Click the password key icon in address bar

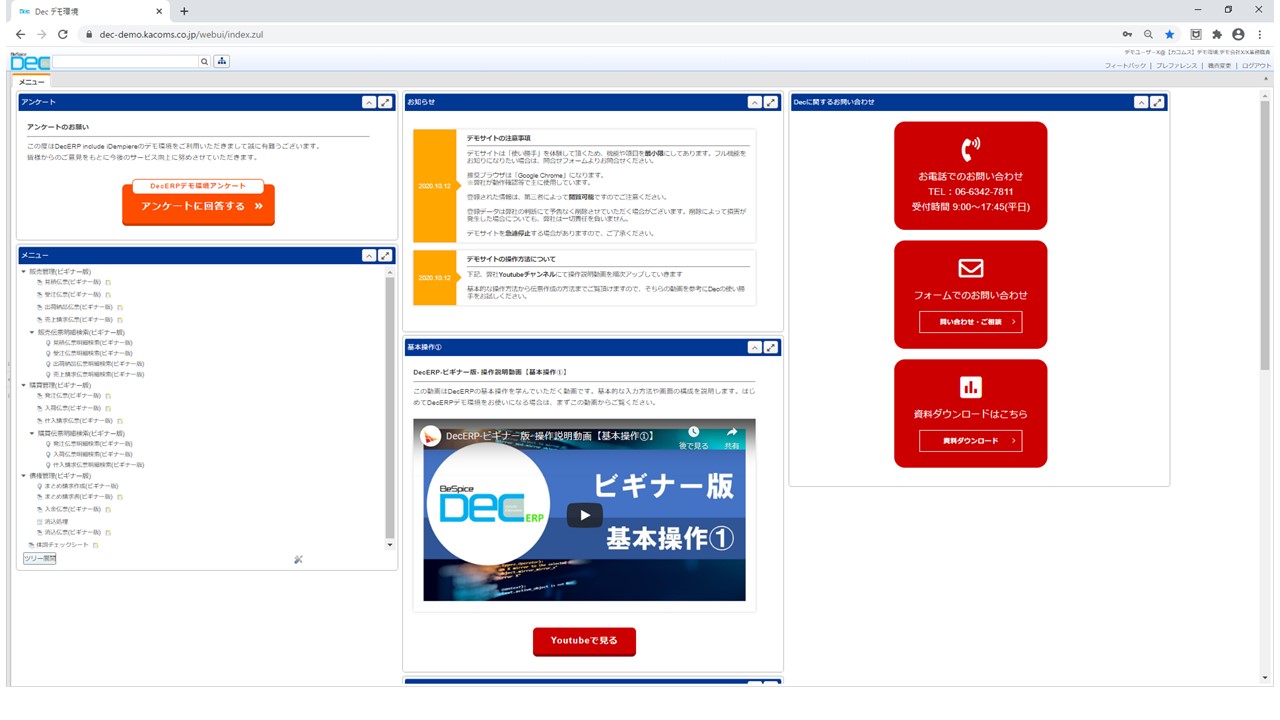tap(1128, 34)
